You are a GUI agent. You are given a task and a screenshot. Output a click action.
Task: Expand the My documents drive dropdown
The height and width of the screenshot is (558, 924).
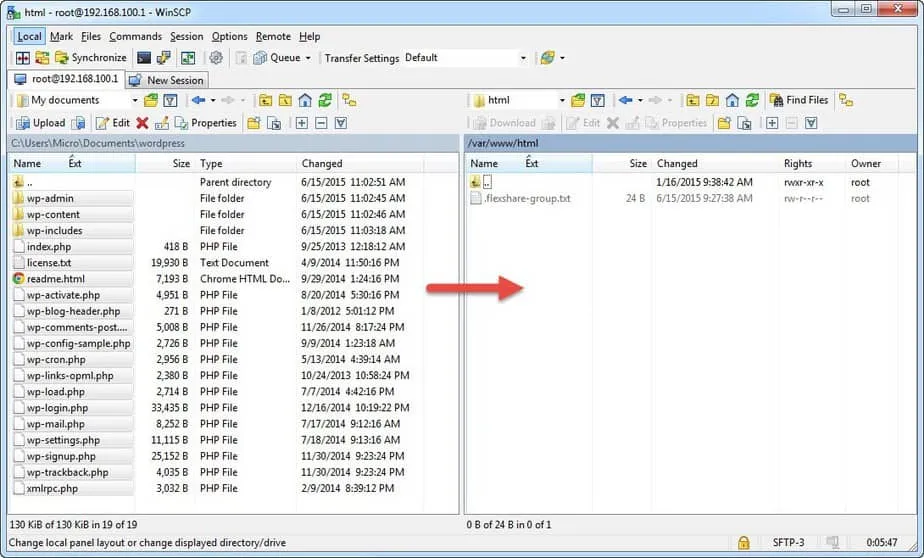click(134, 100)
